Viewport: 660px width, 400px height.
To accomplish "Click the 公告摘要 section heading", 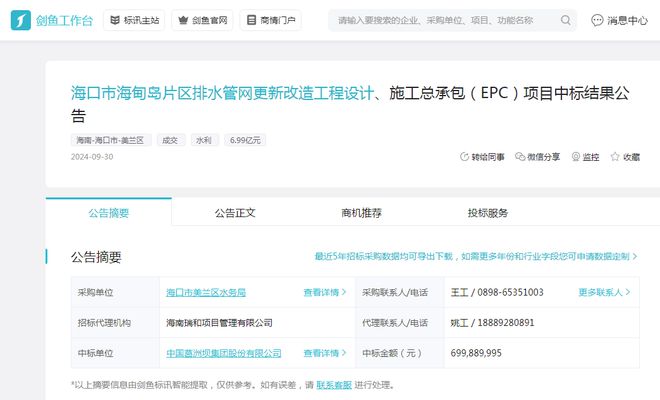I will click(x=96, y=257).
